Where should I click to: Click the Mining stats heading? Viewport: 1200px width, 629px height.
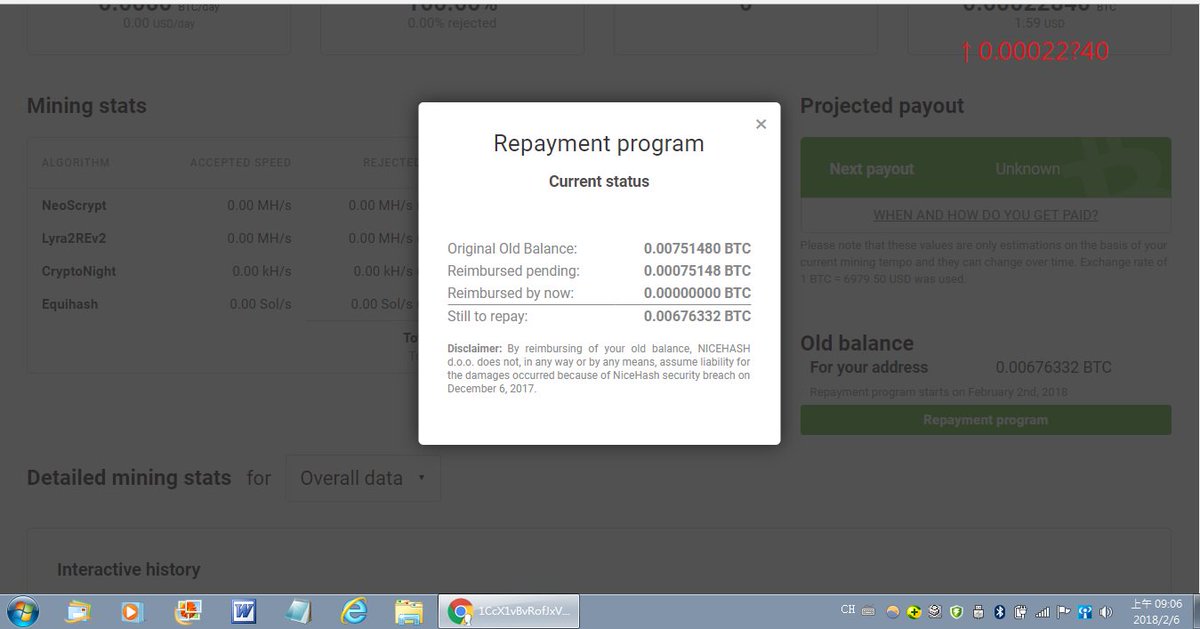[x=87, y=106]
